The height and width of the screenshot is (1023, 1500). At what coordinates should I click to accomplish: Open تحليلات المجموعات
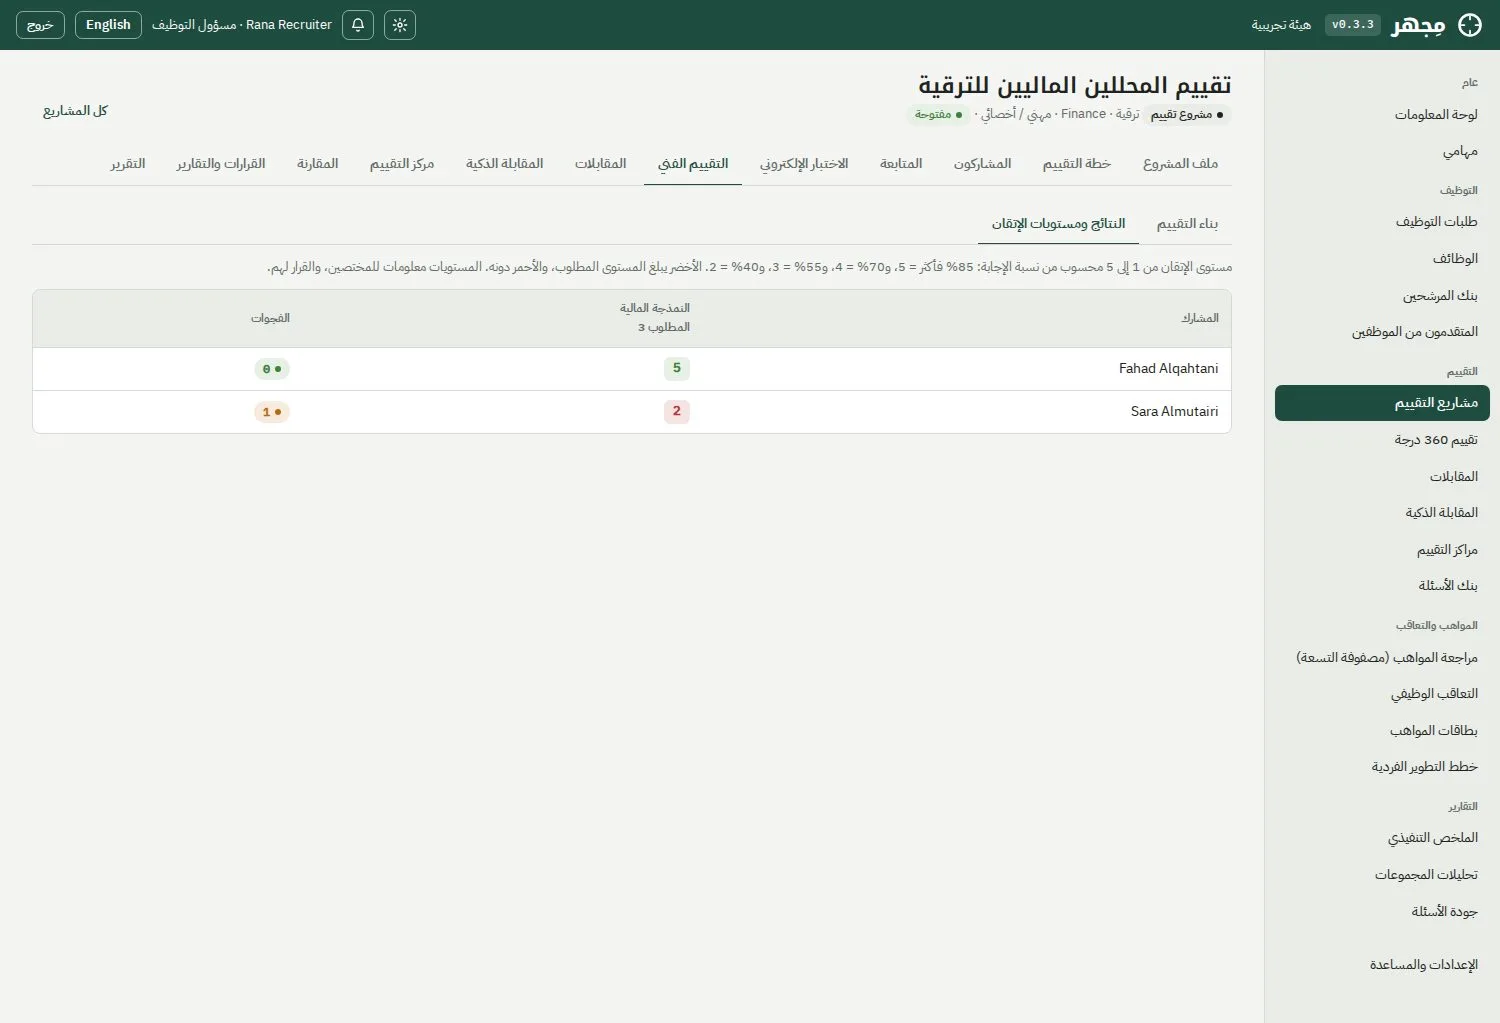(x=1382, y=875)
